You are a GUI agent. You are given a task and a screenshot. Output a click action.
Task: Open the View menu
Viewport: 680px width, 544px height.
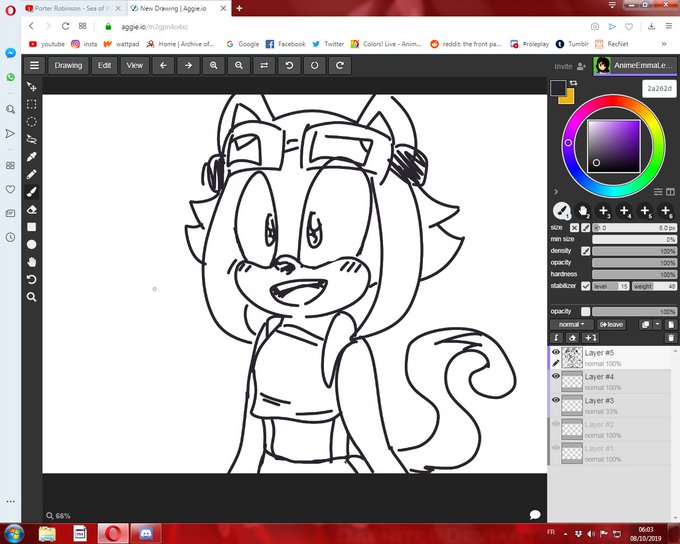tap(134, 66)
